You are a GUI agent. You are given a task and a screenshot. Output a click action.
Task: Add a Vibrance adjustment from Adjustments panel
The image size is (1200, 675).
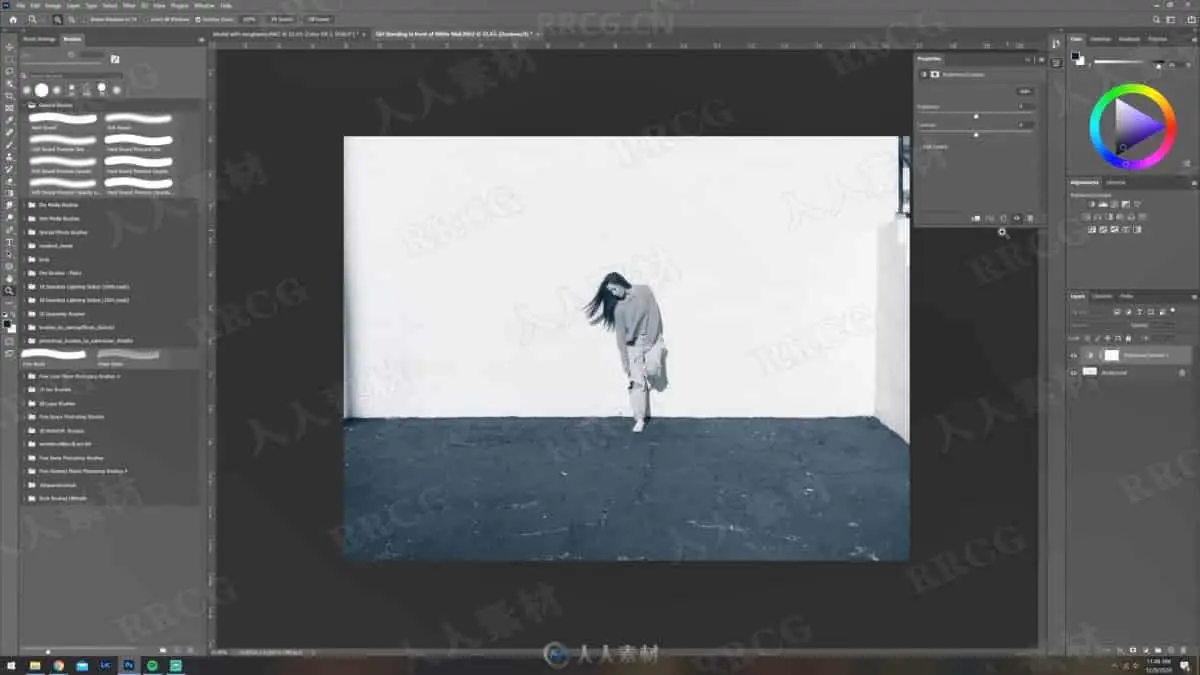(1137, 204)
